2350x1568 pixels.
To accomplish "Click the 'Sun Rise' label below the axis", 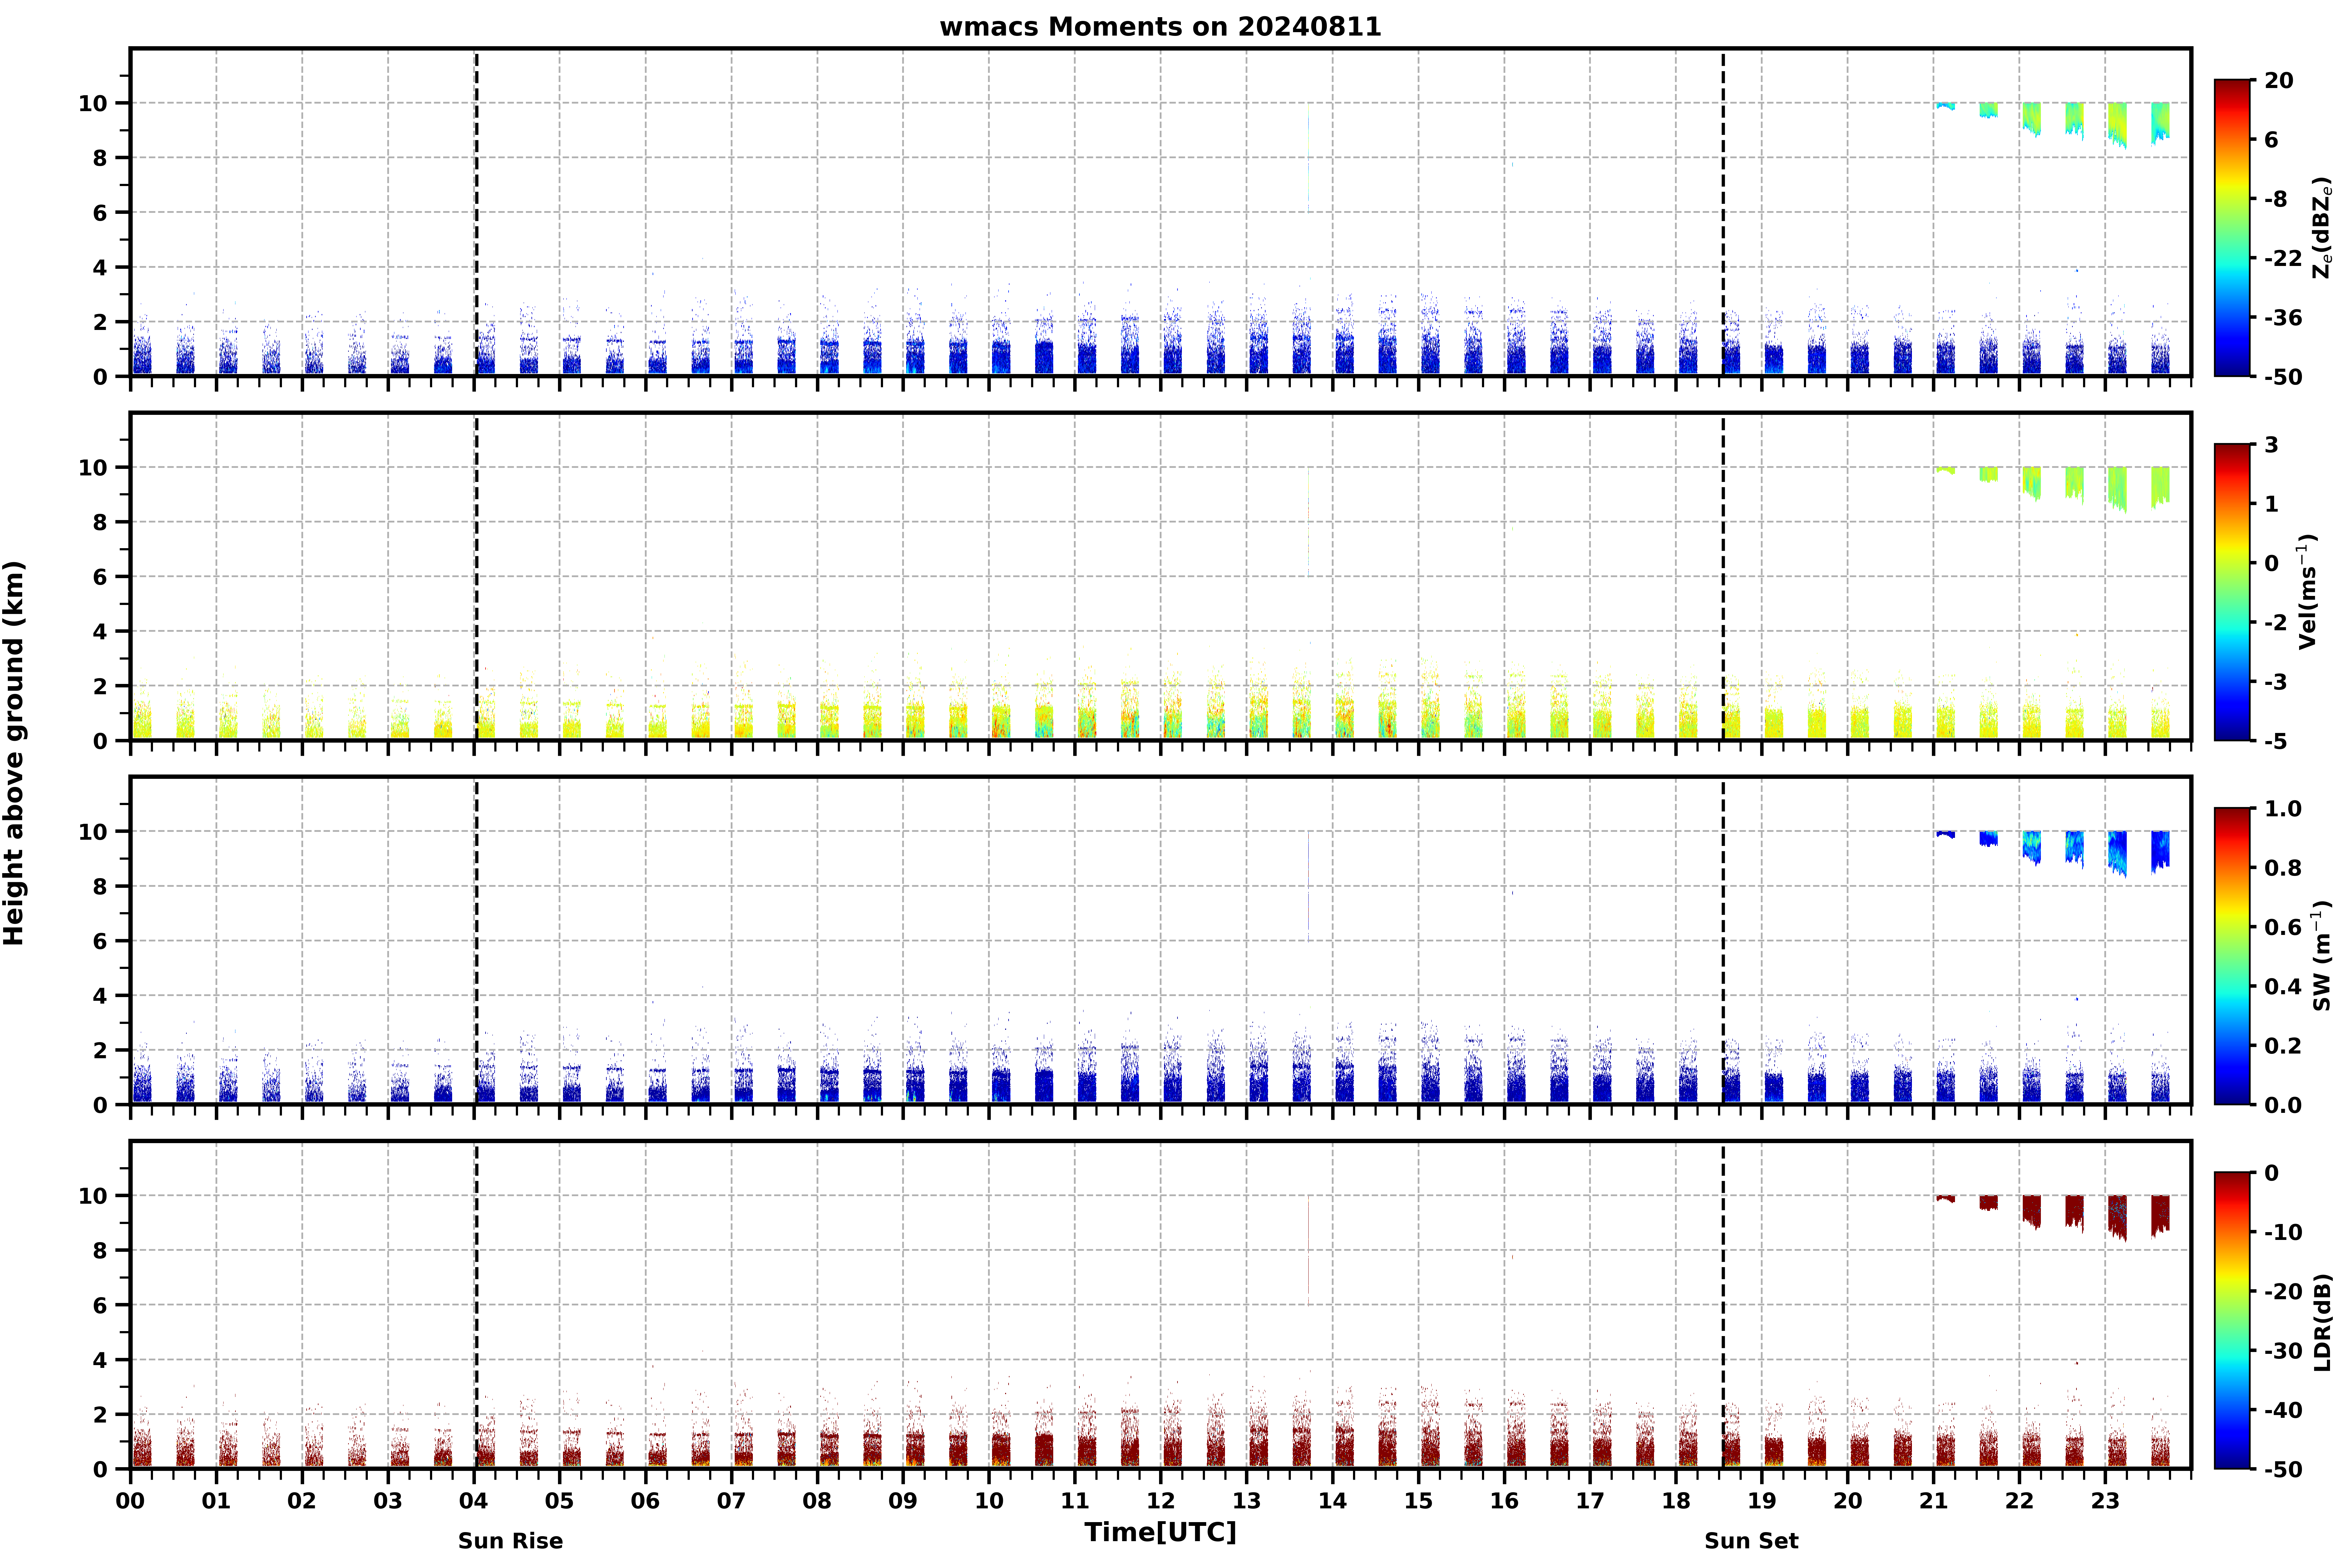I will (510, 1541).
